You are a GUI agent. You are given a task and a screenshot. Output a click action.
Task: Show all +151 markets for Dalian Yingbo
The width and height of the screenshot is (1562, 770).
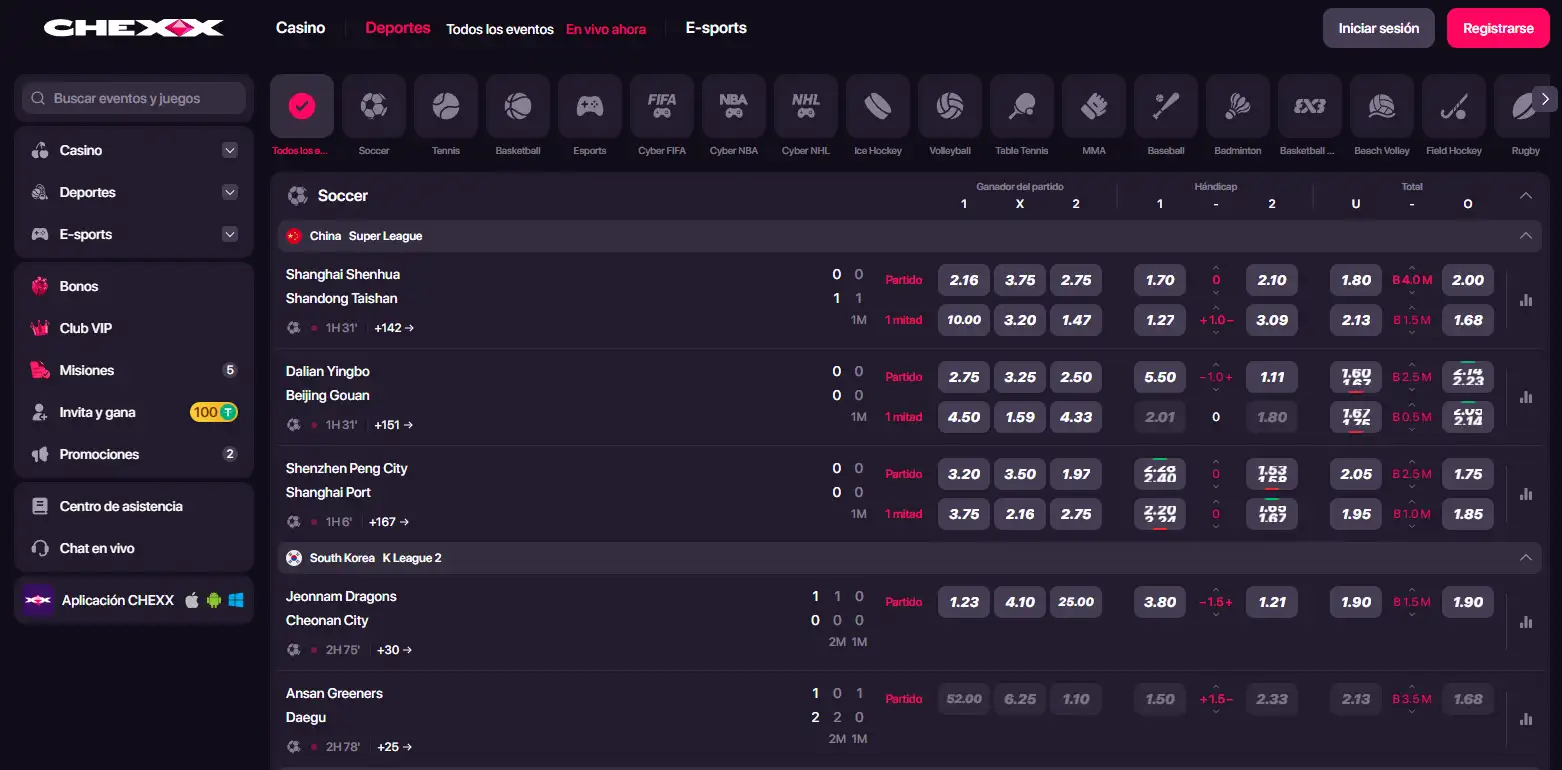[394, 424]
